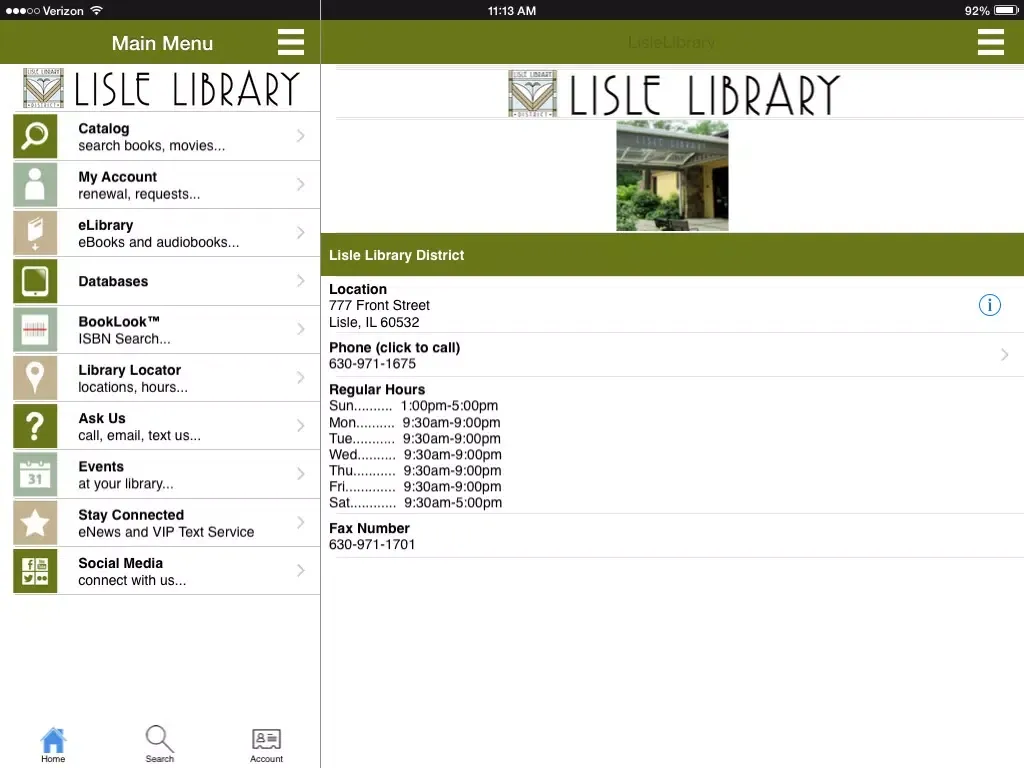Image resolution: width=1024 pixels, height=768 pixels.
Task: Expand the Catalog row chevron
Action: 300,136
